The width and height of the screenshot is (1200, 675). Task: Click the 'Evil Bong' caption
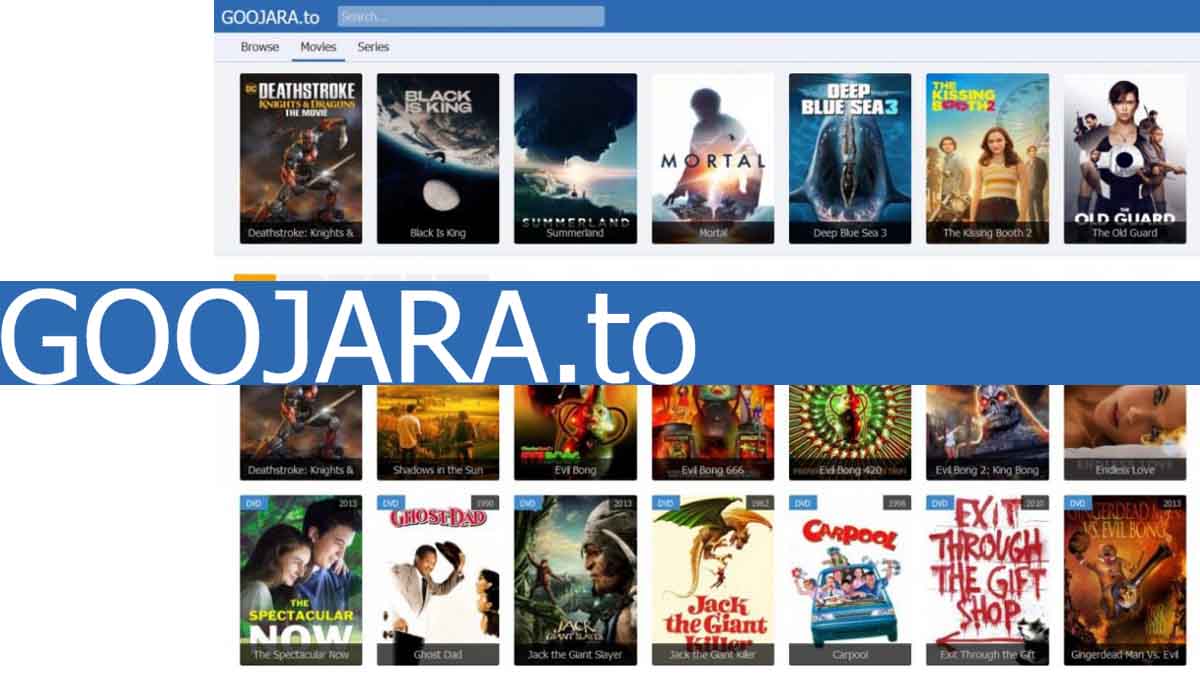pos(575,470)
